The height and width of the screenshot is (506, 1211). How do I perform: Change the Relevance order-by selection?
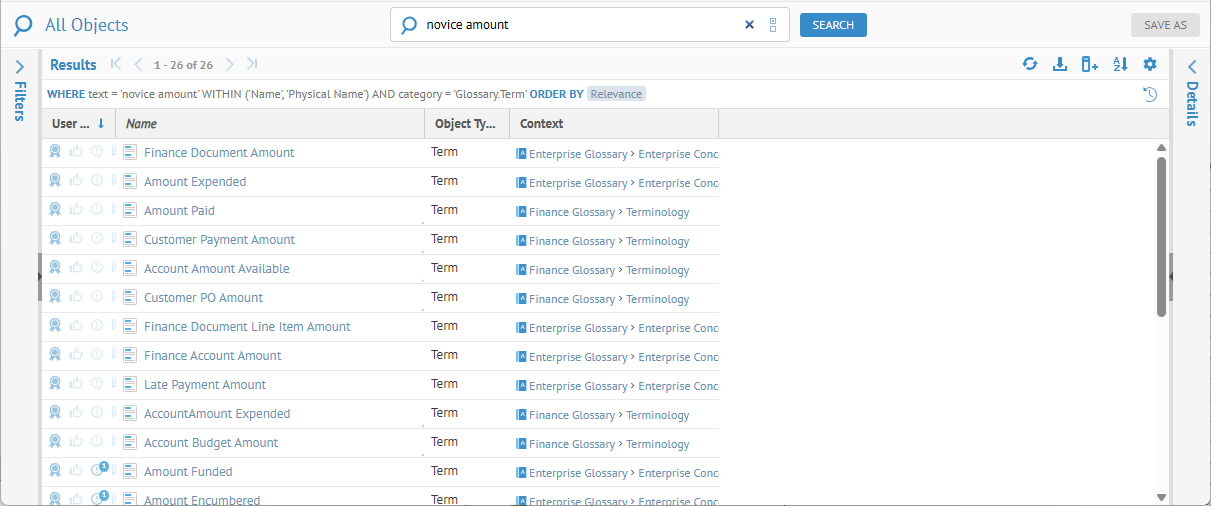(616, 94)
